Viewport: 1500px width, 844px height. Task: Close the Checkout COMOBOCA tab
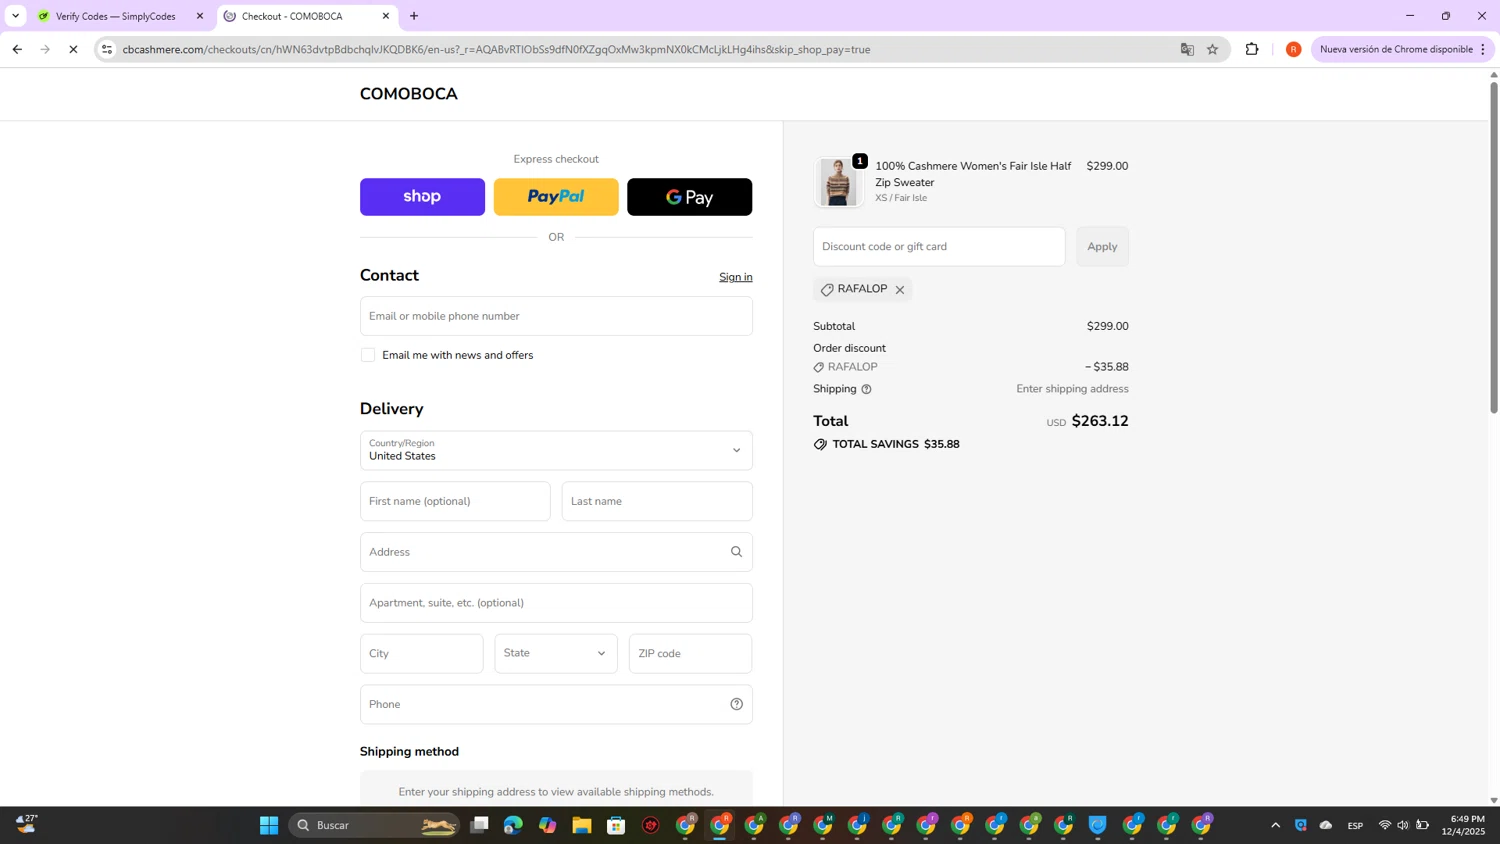[x=386, y=16]
